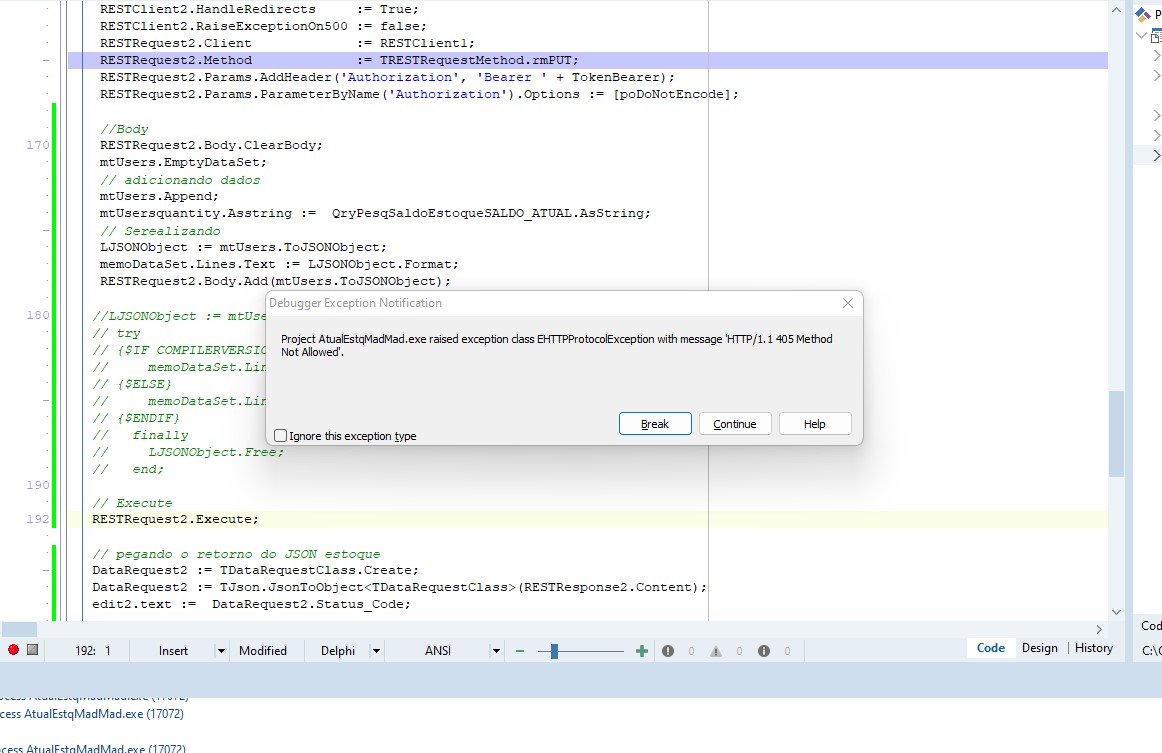Image resolution: width=1162 pixels, height=753 pixels.
Task: Click the hints info circle icon
Action: coord(763,651)
